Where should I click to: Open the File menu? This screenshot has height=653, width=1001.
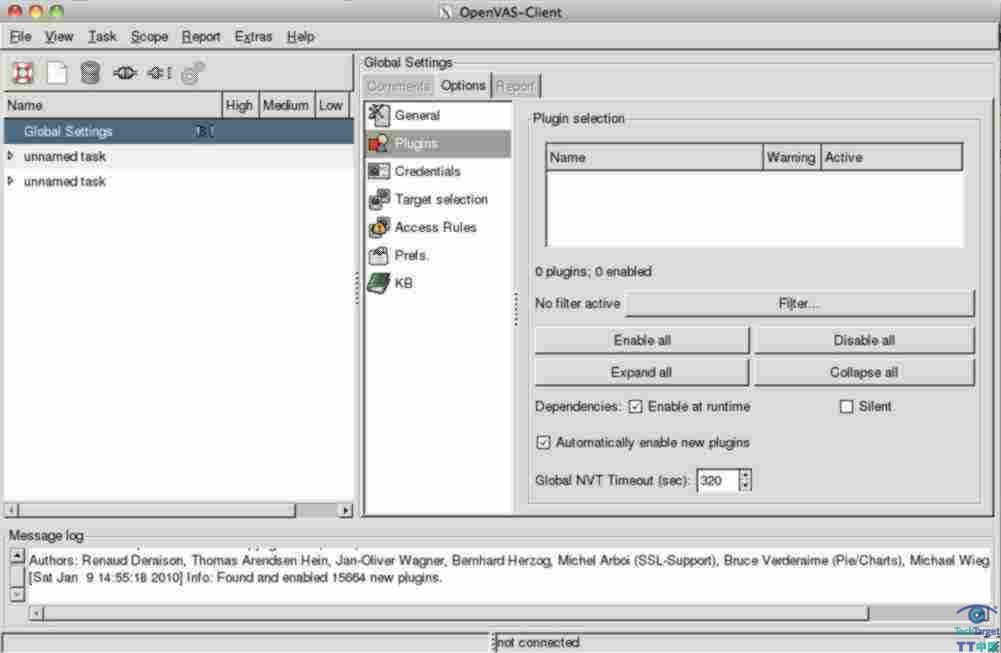[20, 37]
